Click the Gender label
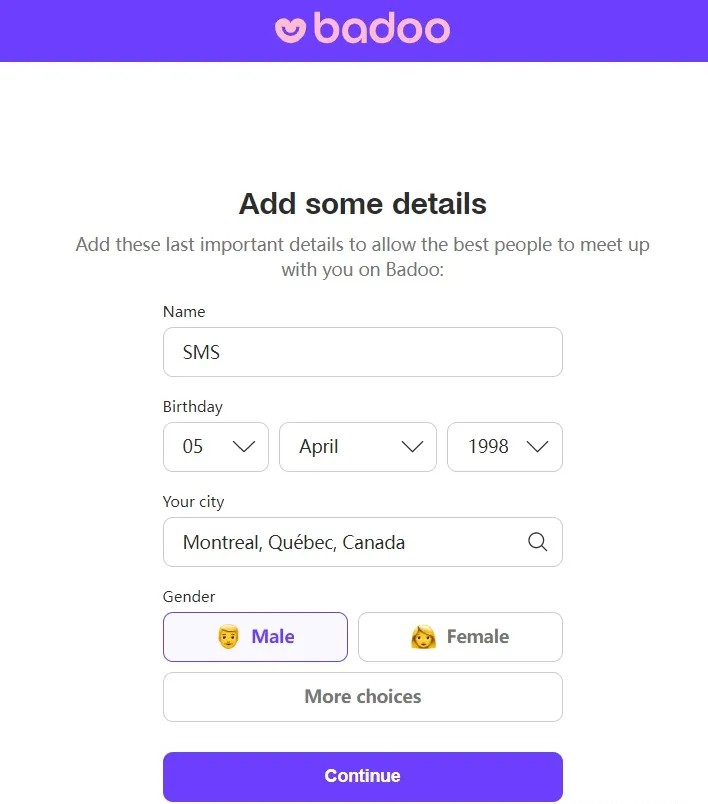The height and width of the screenshot is (804, 708). (x=189, y=597)
